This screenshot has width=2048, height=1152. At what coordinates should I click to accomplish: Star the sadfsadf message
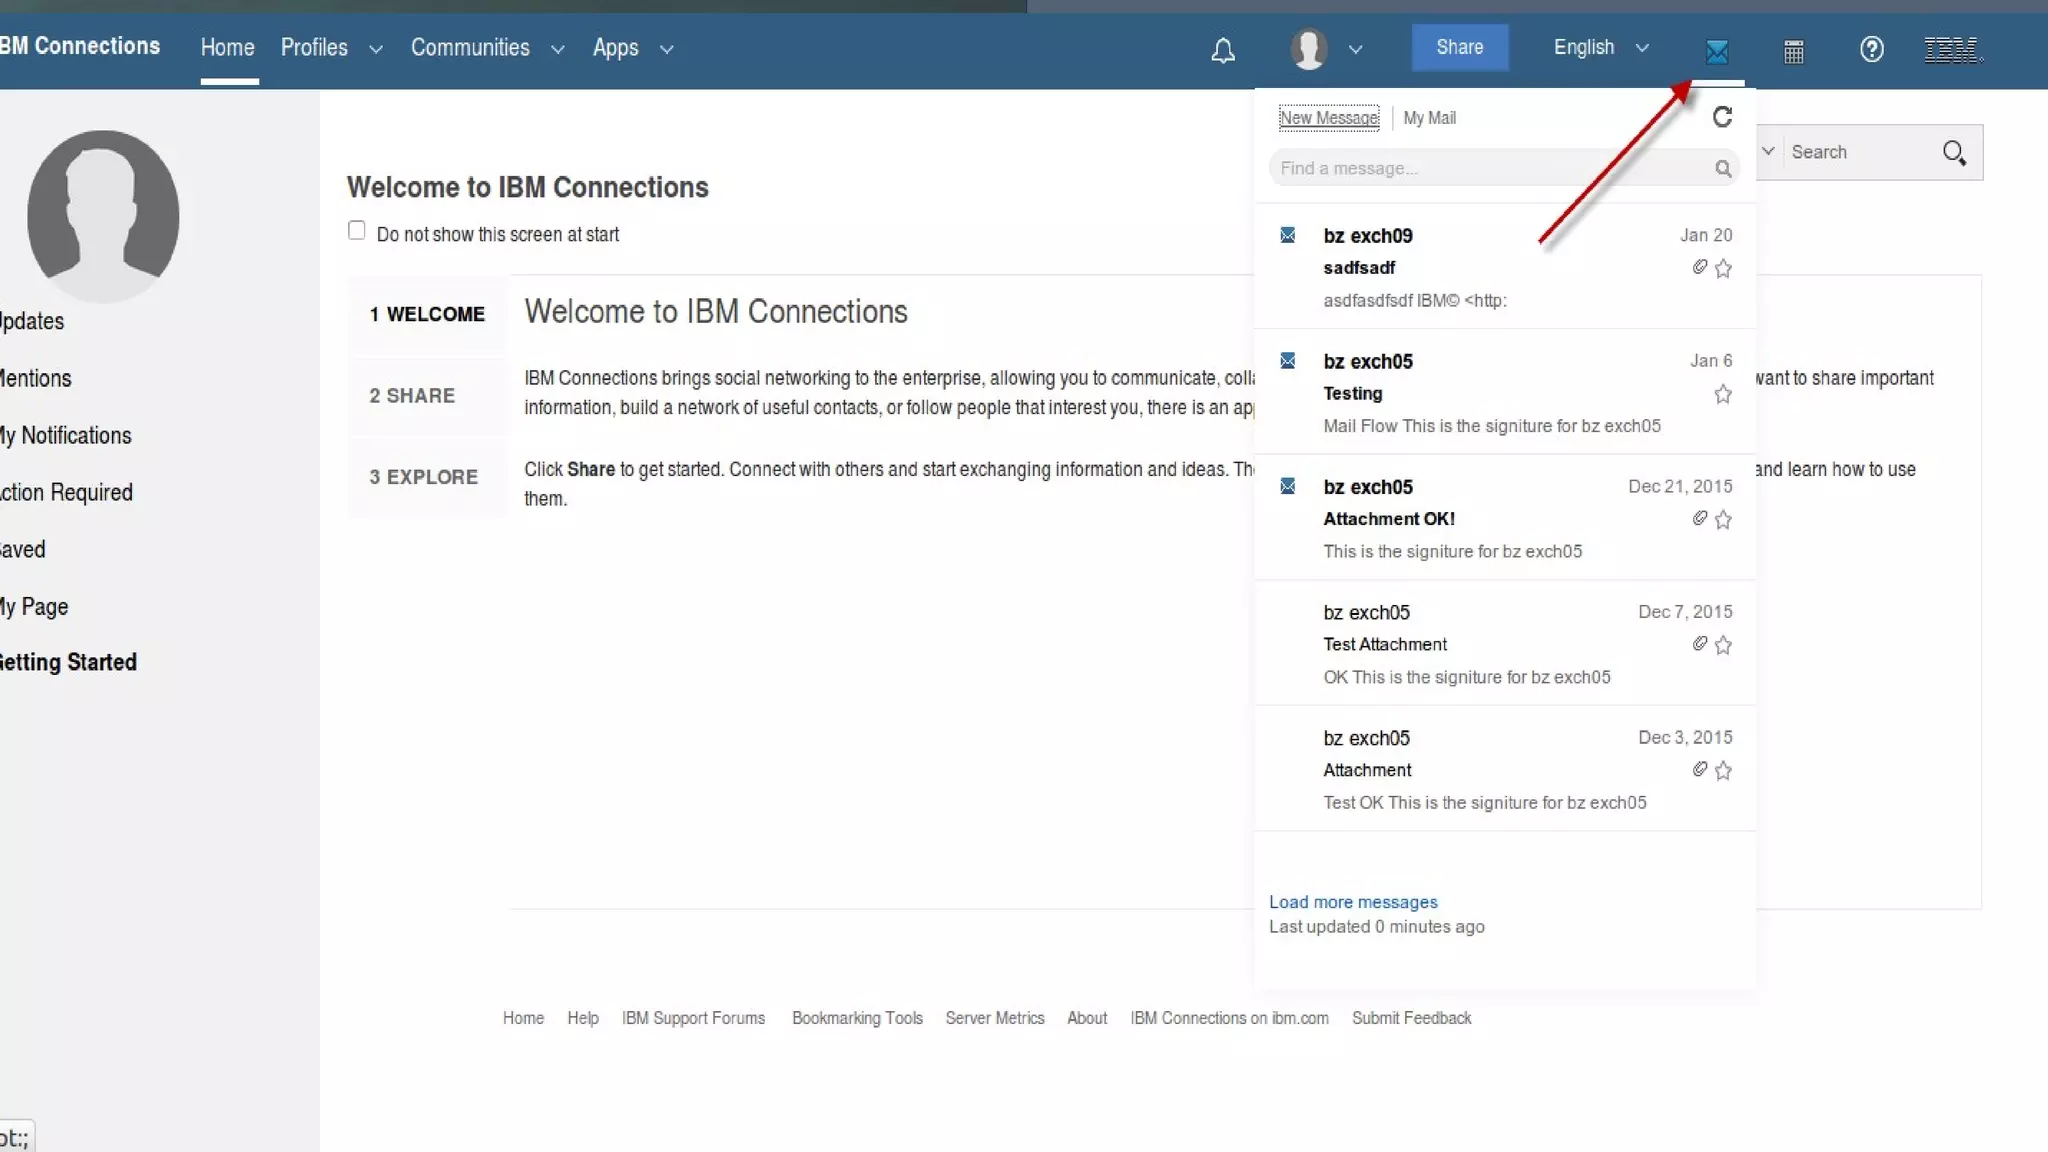[1723, 268]
